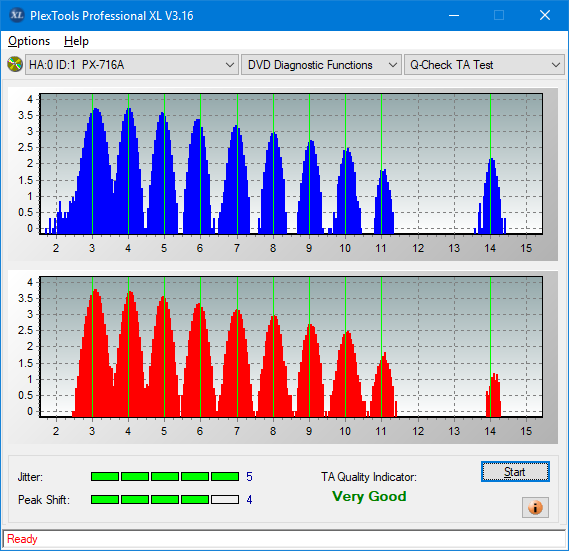Click the red histogram peak at 7
This screenshot has width=569, height=551.
(237, 363)
